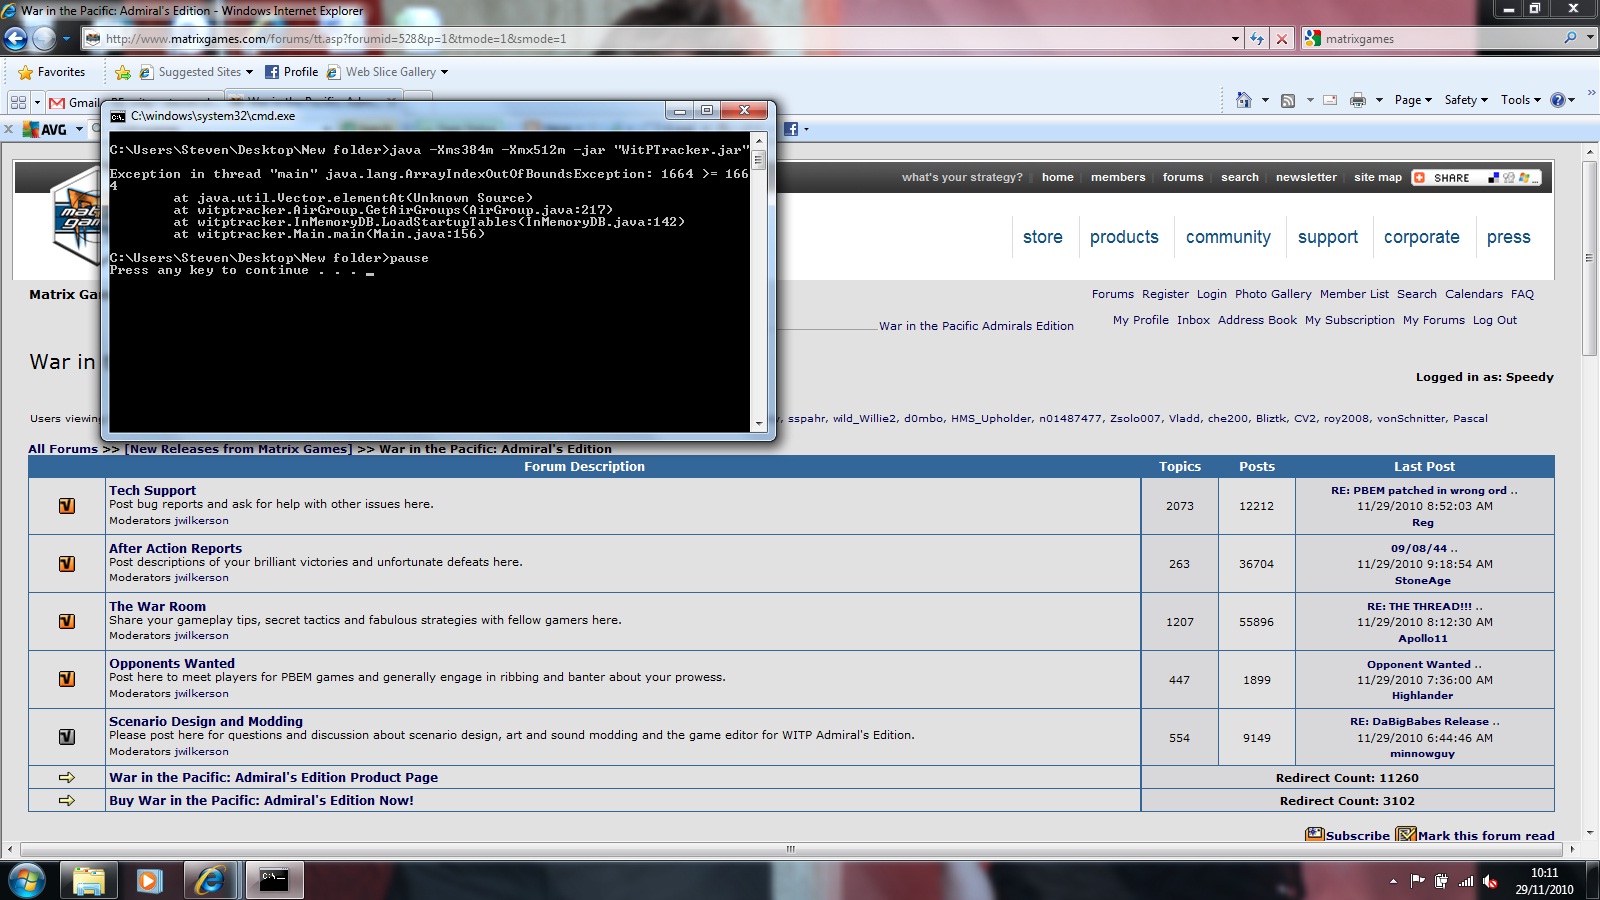Click the Action Center flag tray icon
The width and height of the screenshot is (1600, 900).
pos(1417,881)
